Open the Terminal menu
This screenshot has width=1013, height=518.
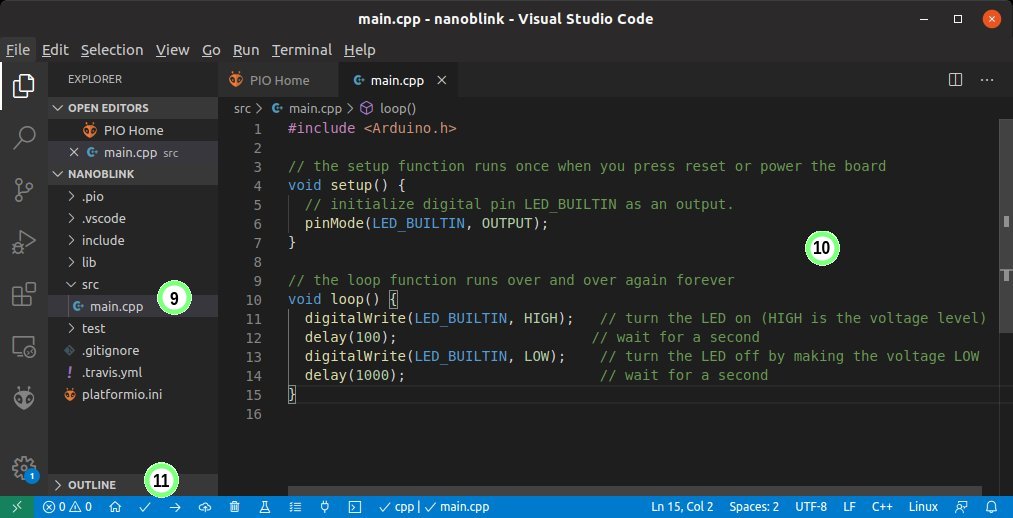coord(301,50)
